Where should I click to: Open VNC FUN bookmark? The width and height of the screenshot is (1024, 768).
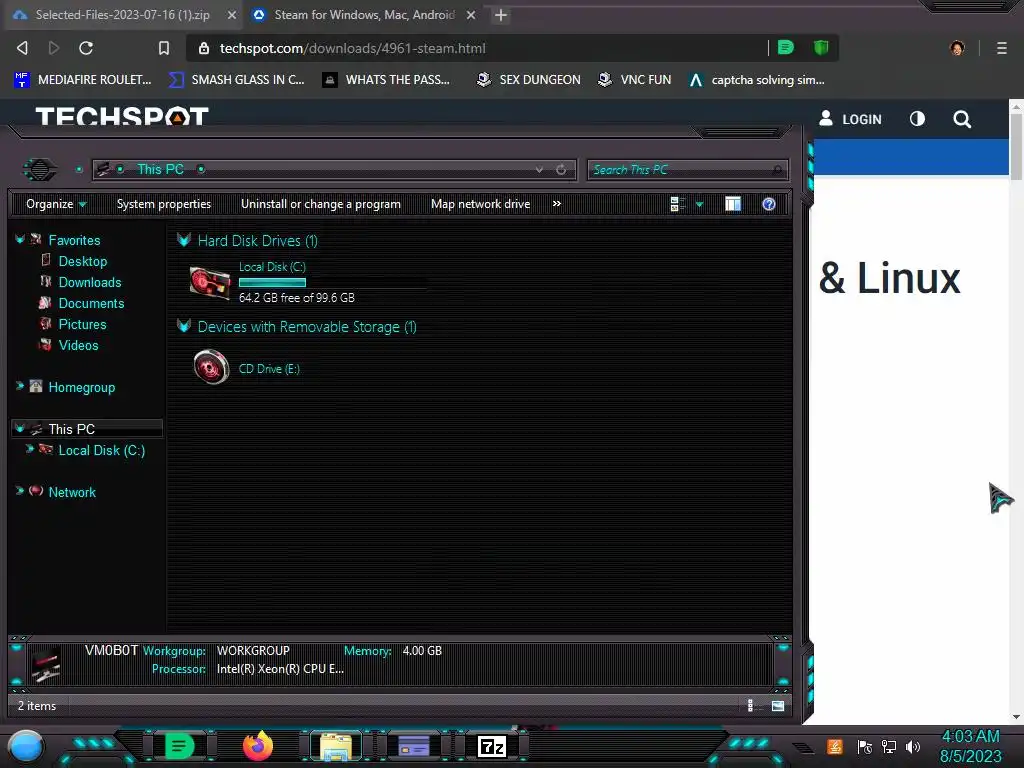(x=635, y=80)
